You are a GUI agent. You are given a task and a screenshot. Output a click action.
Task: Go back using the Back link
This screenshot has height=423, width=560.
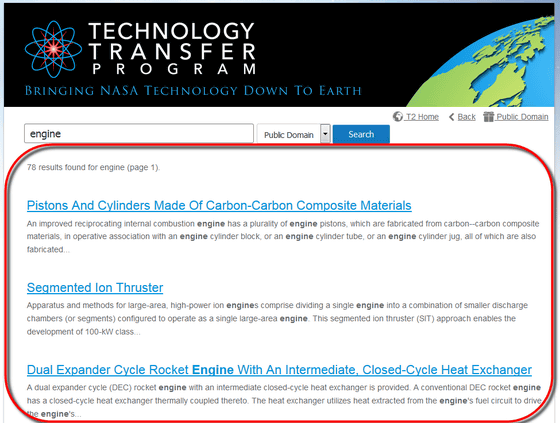[466, 117]
